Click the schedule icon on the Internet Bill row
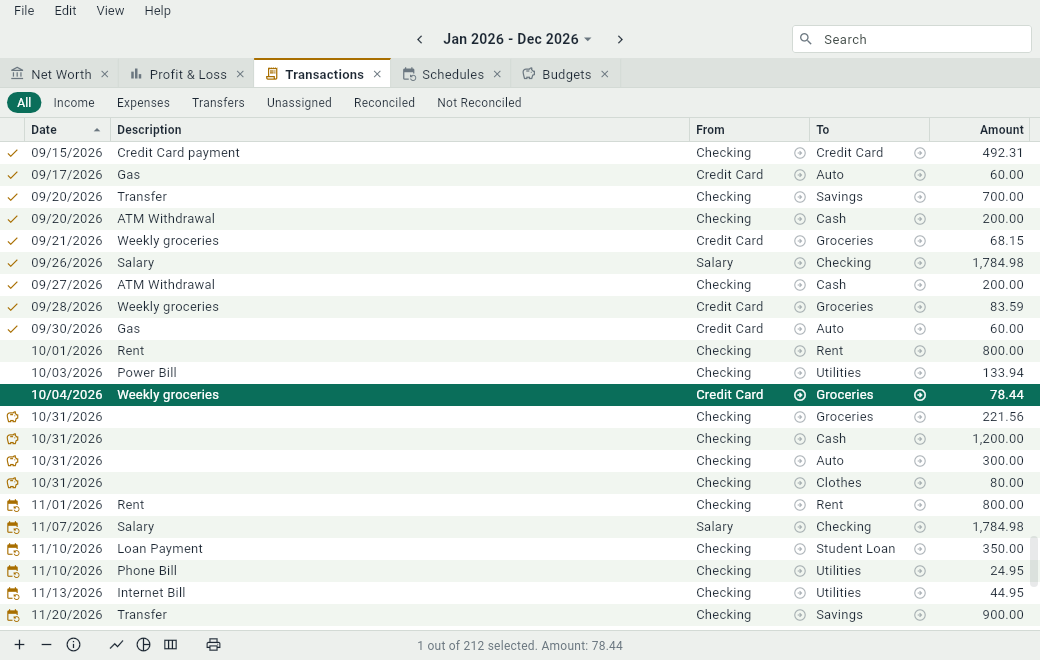This screenshot has width=1040, height=660. [13, 593]
